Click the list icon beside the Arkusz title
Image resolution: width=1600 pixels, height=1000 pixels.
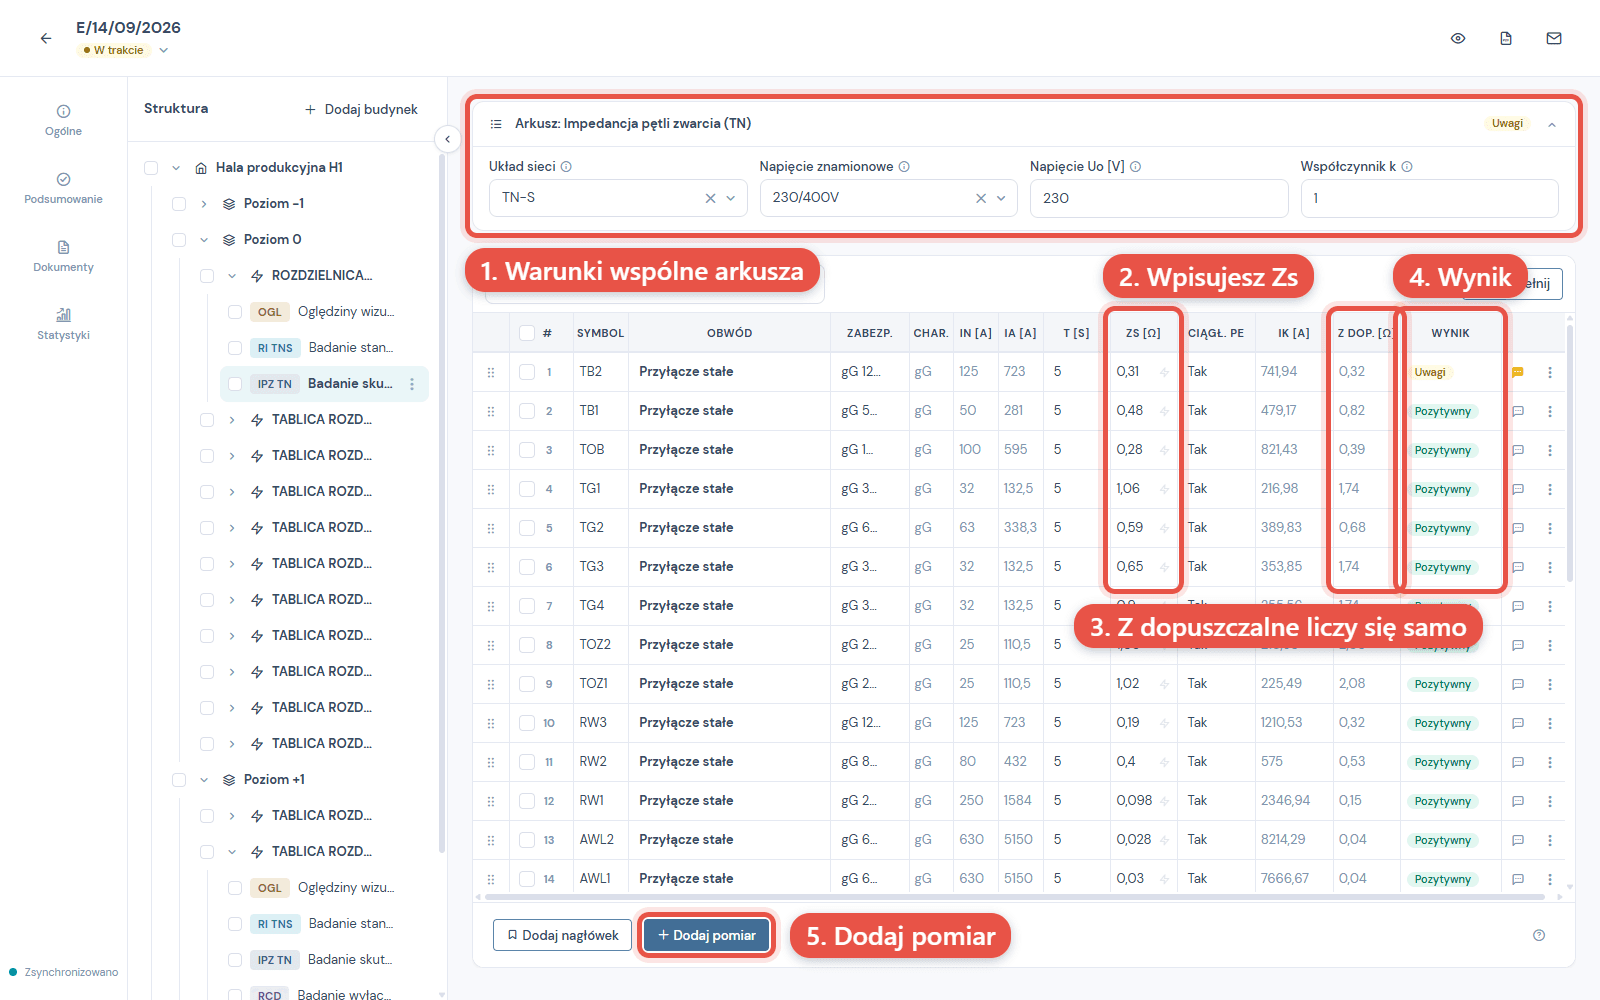coord(496,124)
